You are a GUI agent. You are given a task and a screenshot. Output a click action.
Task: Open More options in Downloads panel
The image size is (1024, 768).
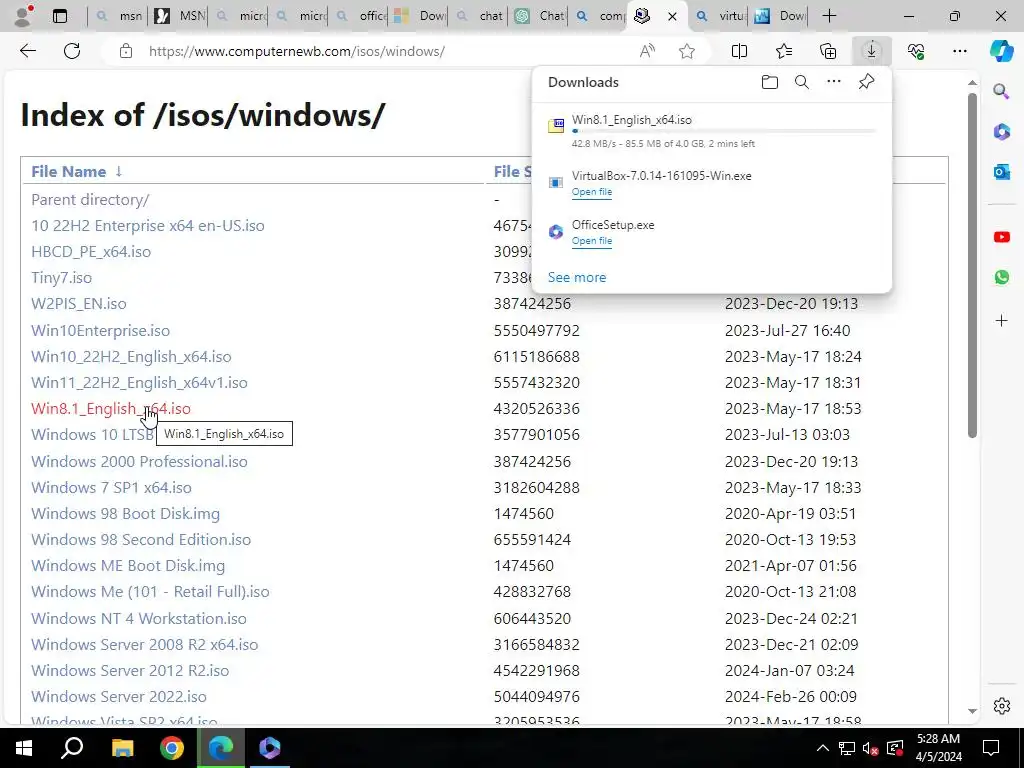[834, 82]
